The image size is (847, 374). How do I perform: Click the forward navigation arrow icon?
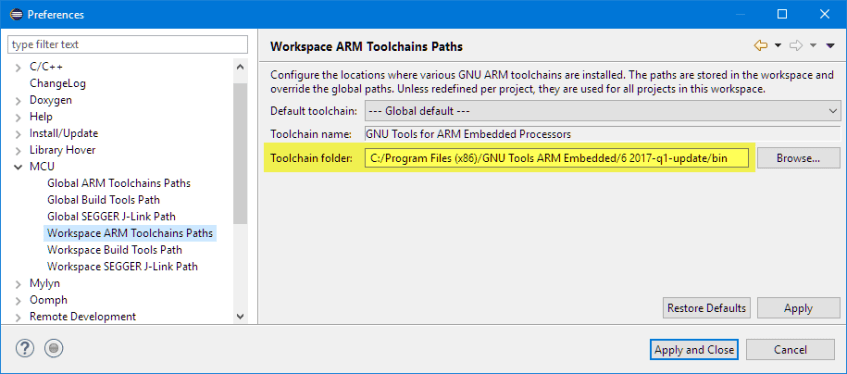click(x=796, y=46)
